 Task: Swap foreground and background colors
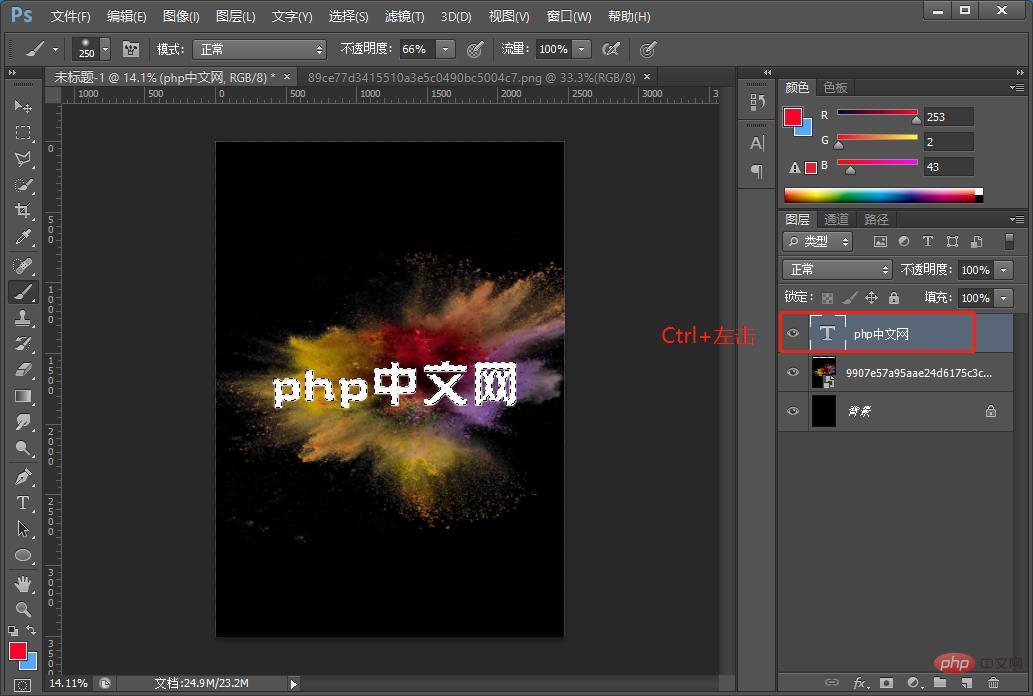31,630
